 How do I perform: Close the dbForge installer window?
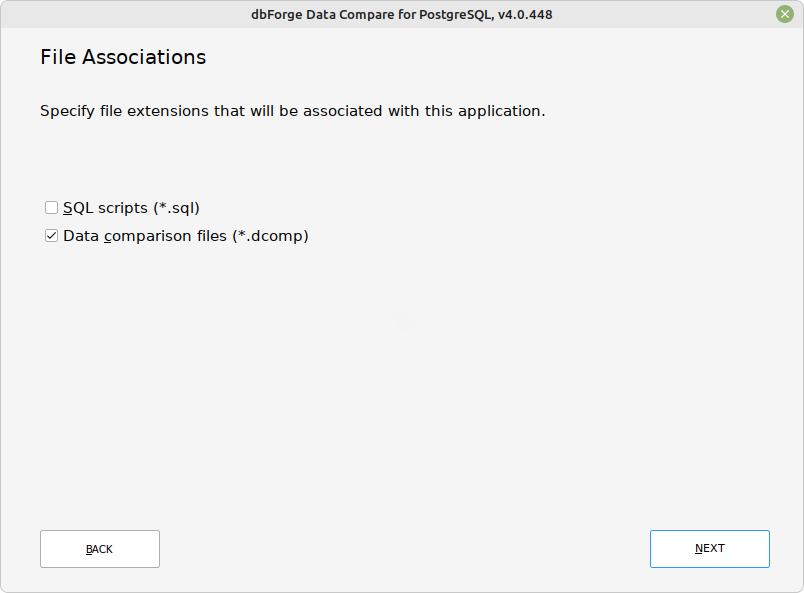(x=785, y=14)
